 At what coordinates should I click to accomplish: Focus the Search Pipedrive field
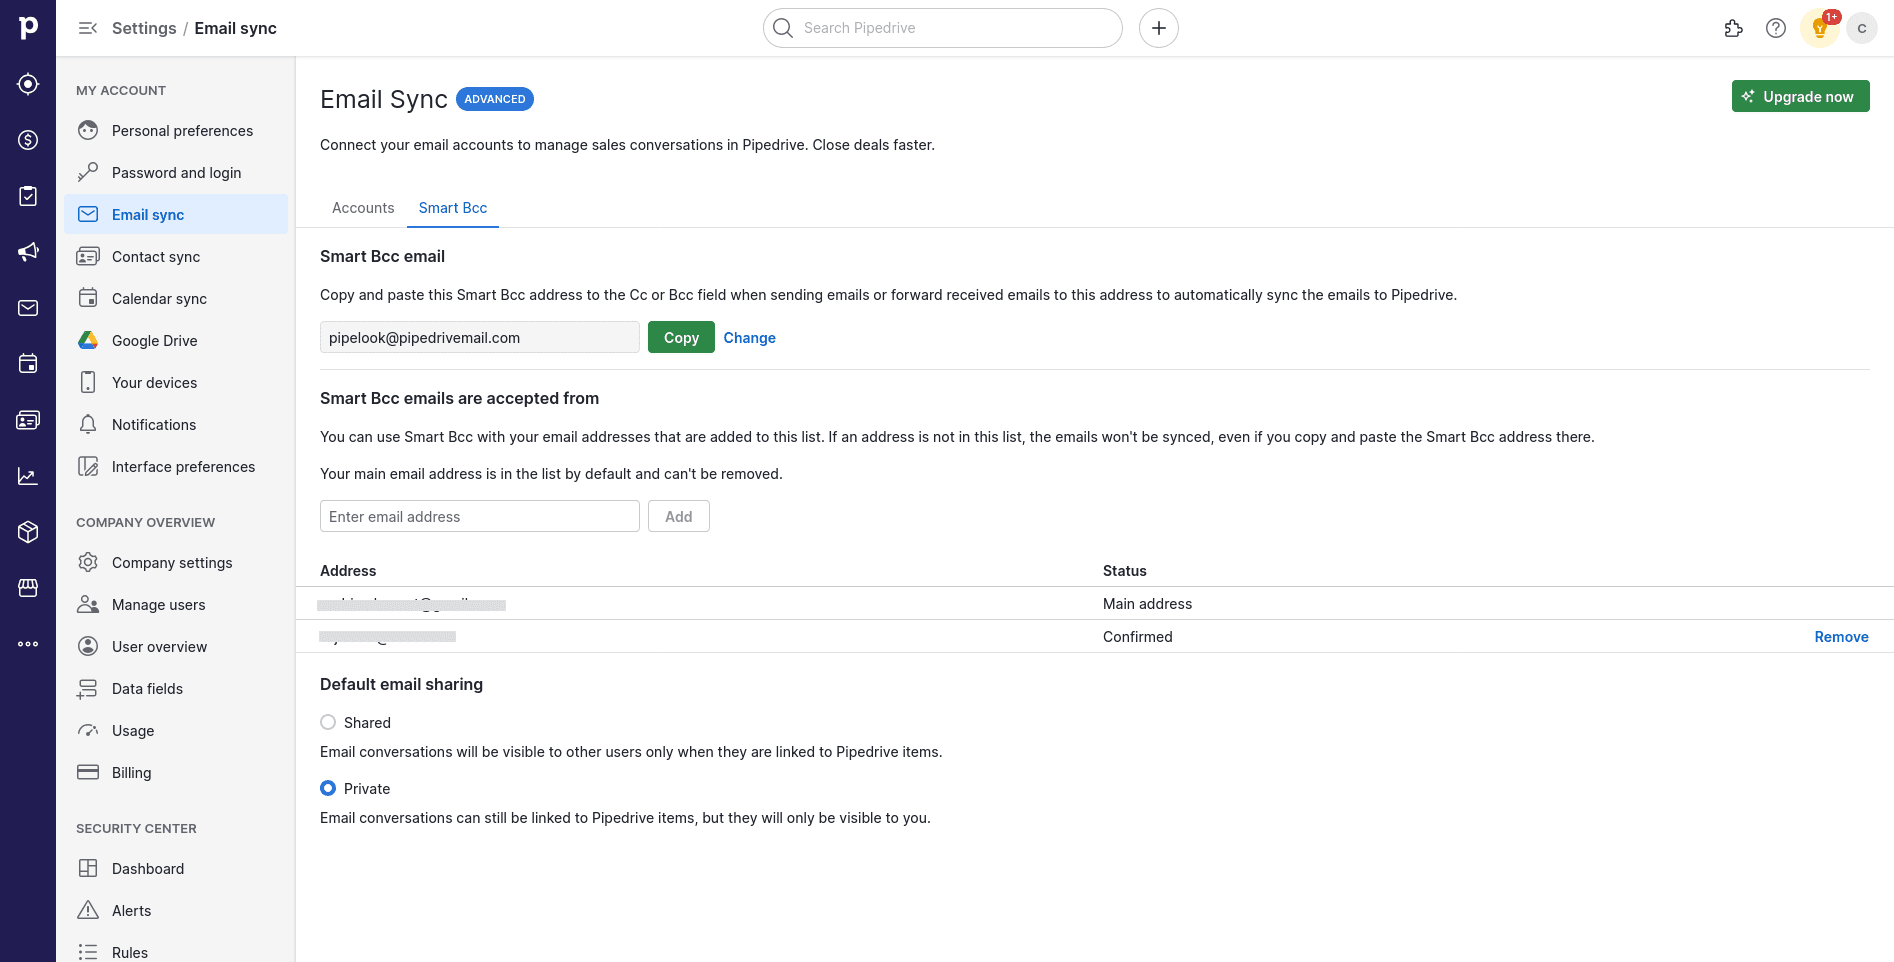point(943,28)
